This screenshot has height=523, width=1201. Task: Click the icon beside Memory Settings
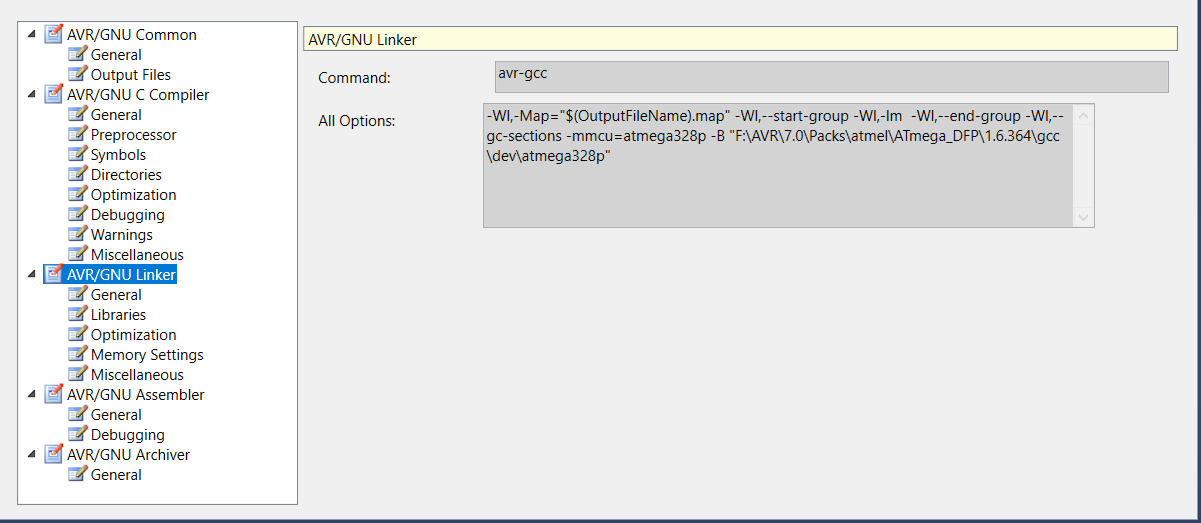click(x=77, y=354)
